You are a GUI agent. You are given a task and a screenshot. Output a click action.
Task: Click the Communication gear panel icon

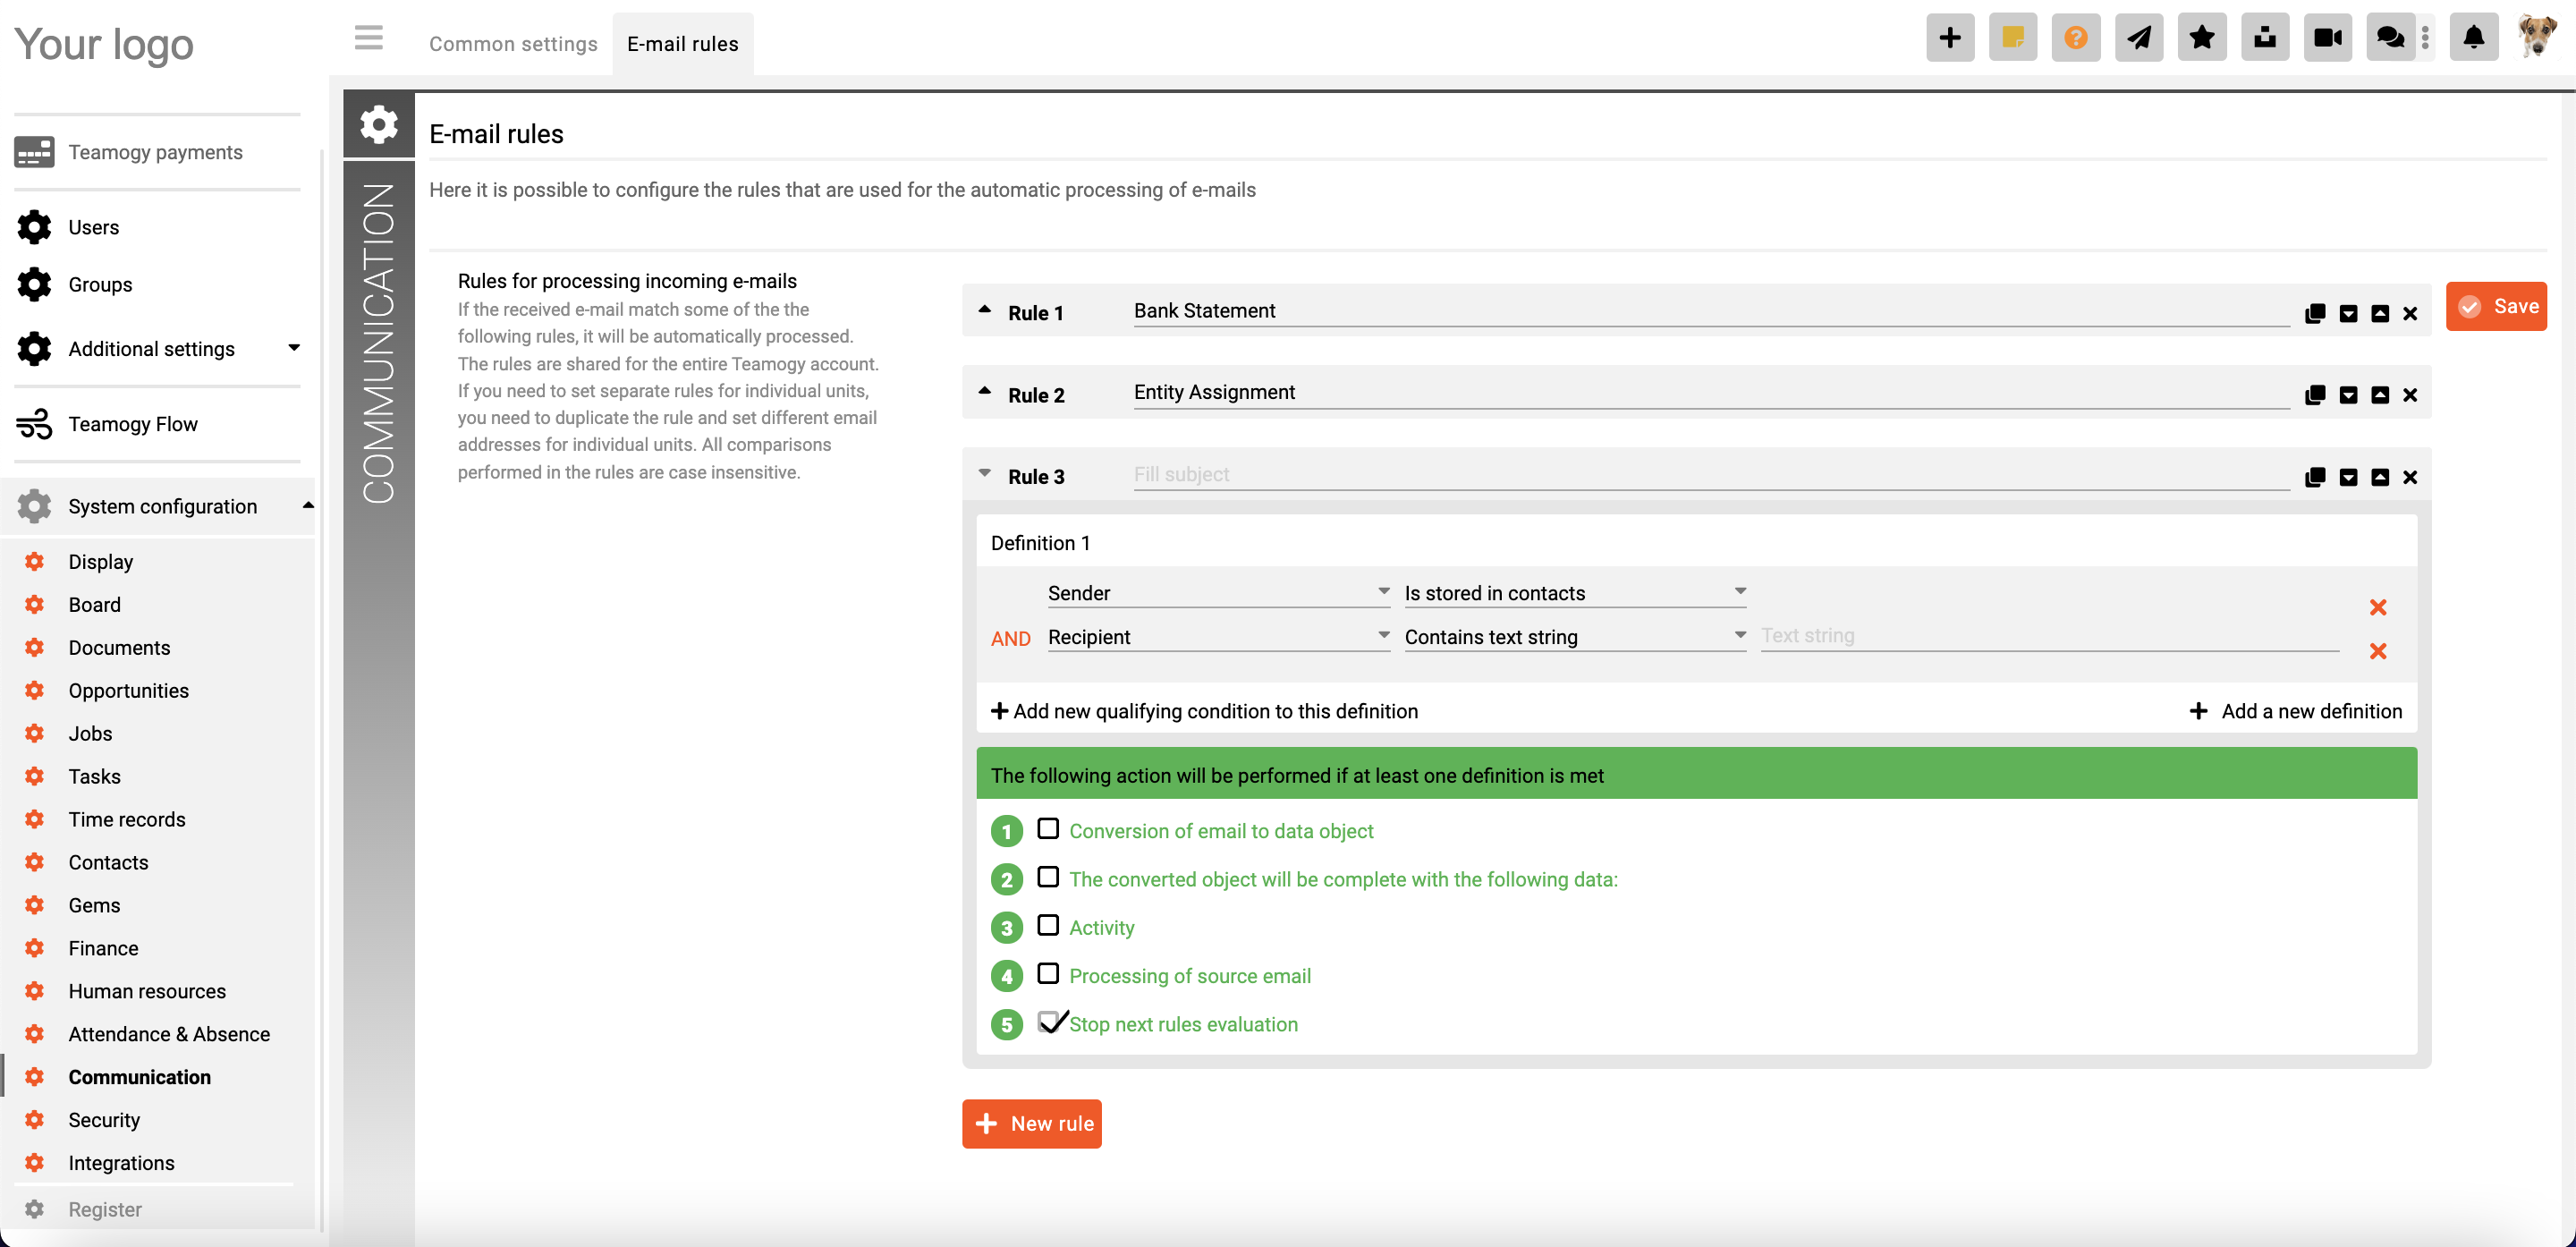pyautogui.click(x=378, y=125)
